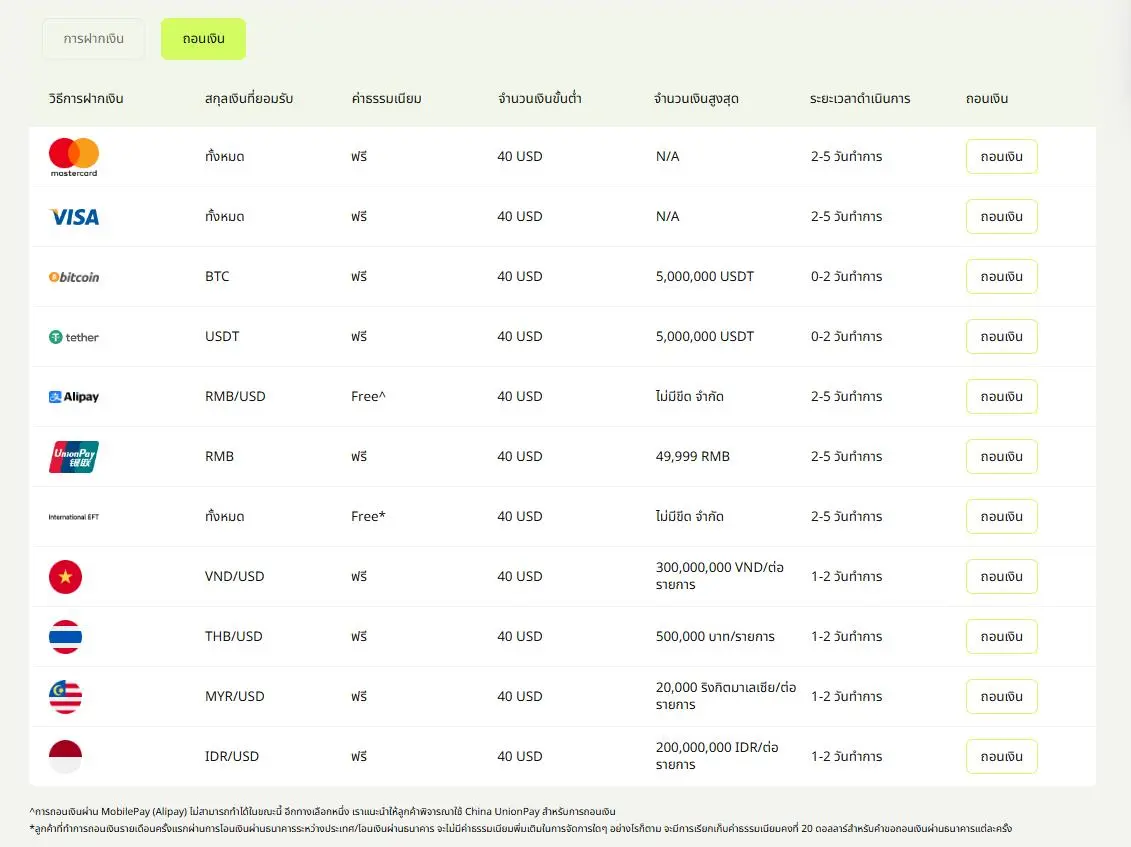This screenshot has width=1131, height=847.
Task: Click the Alipay logo
Action: (x=74, y=397)
